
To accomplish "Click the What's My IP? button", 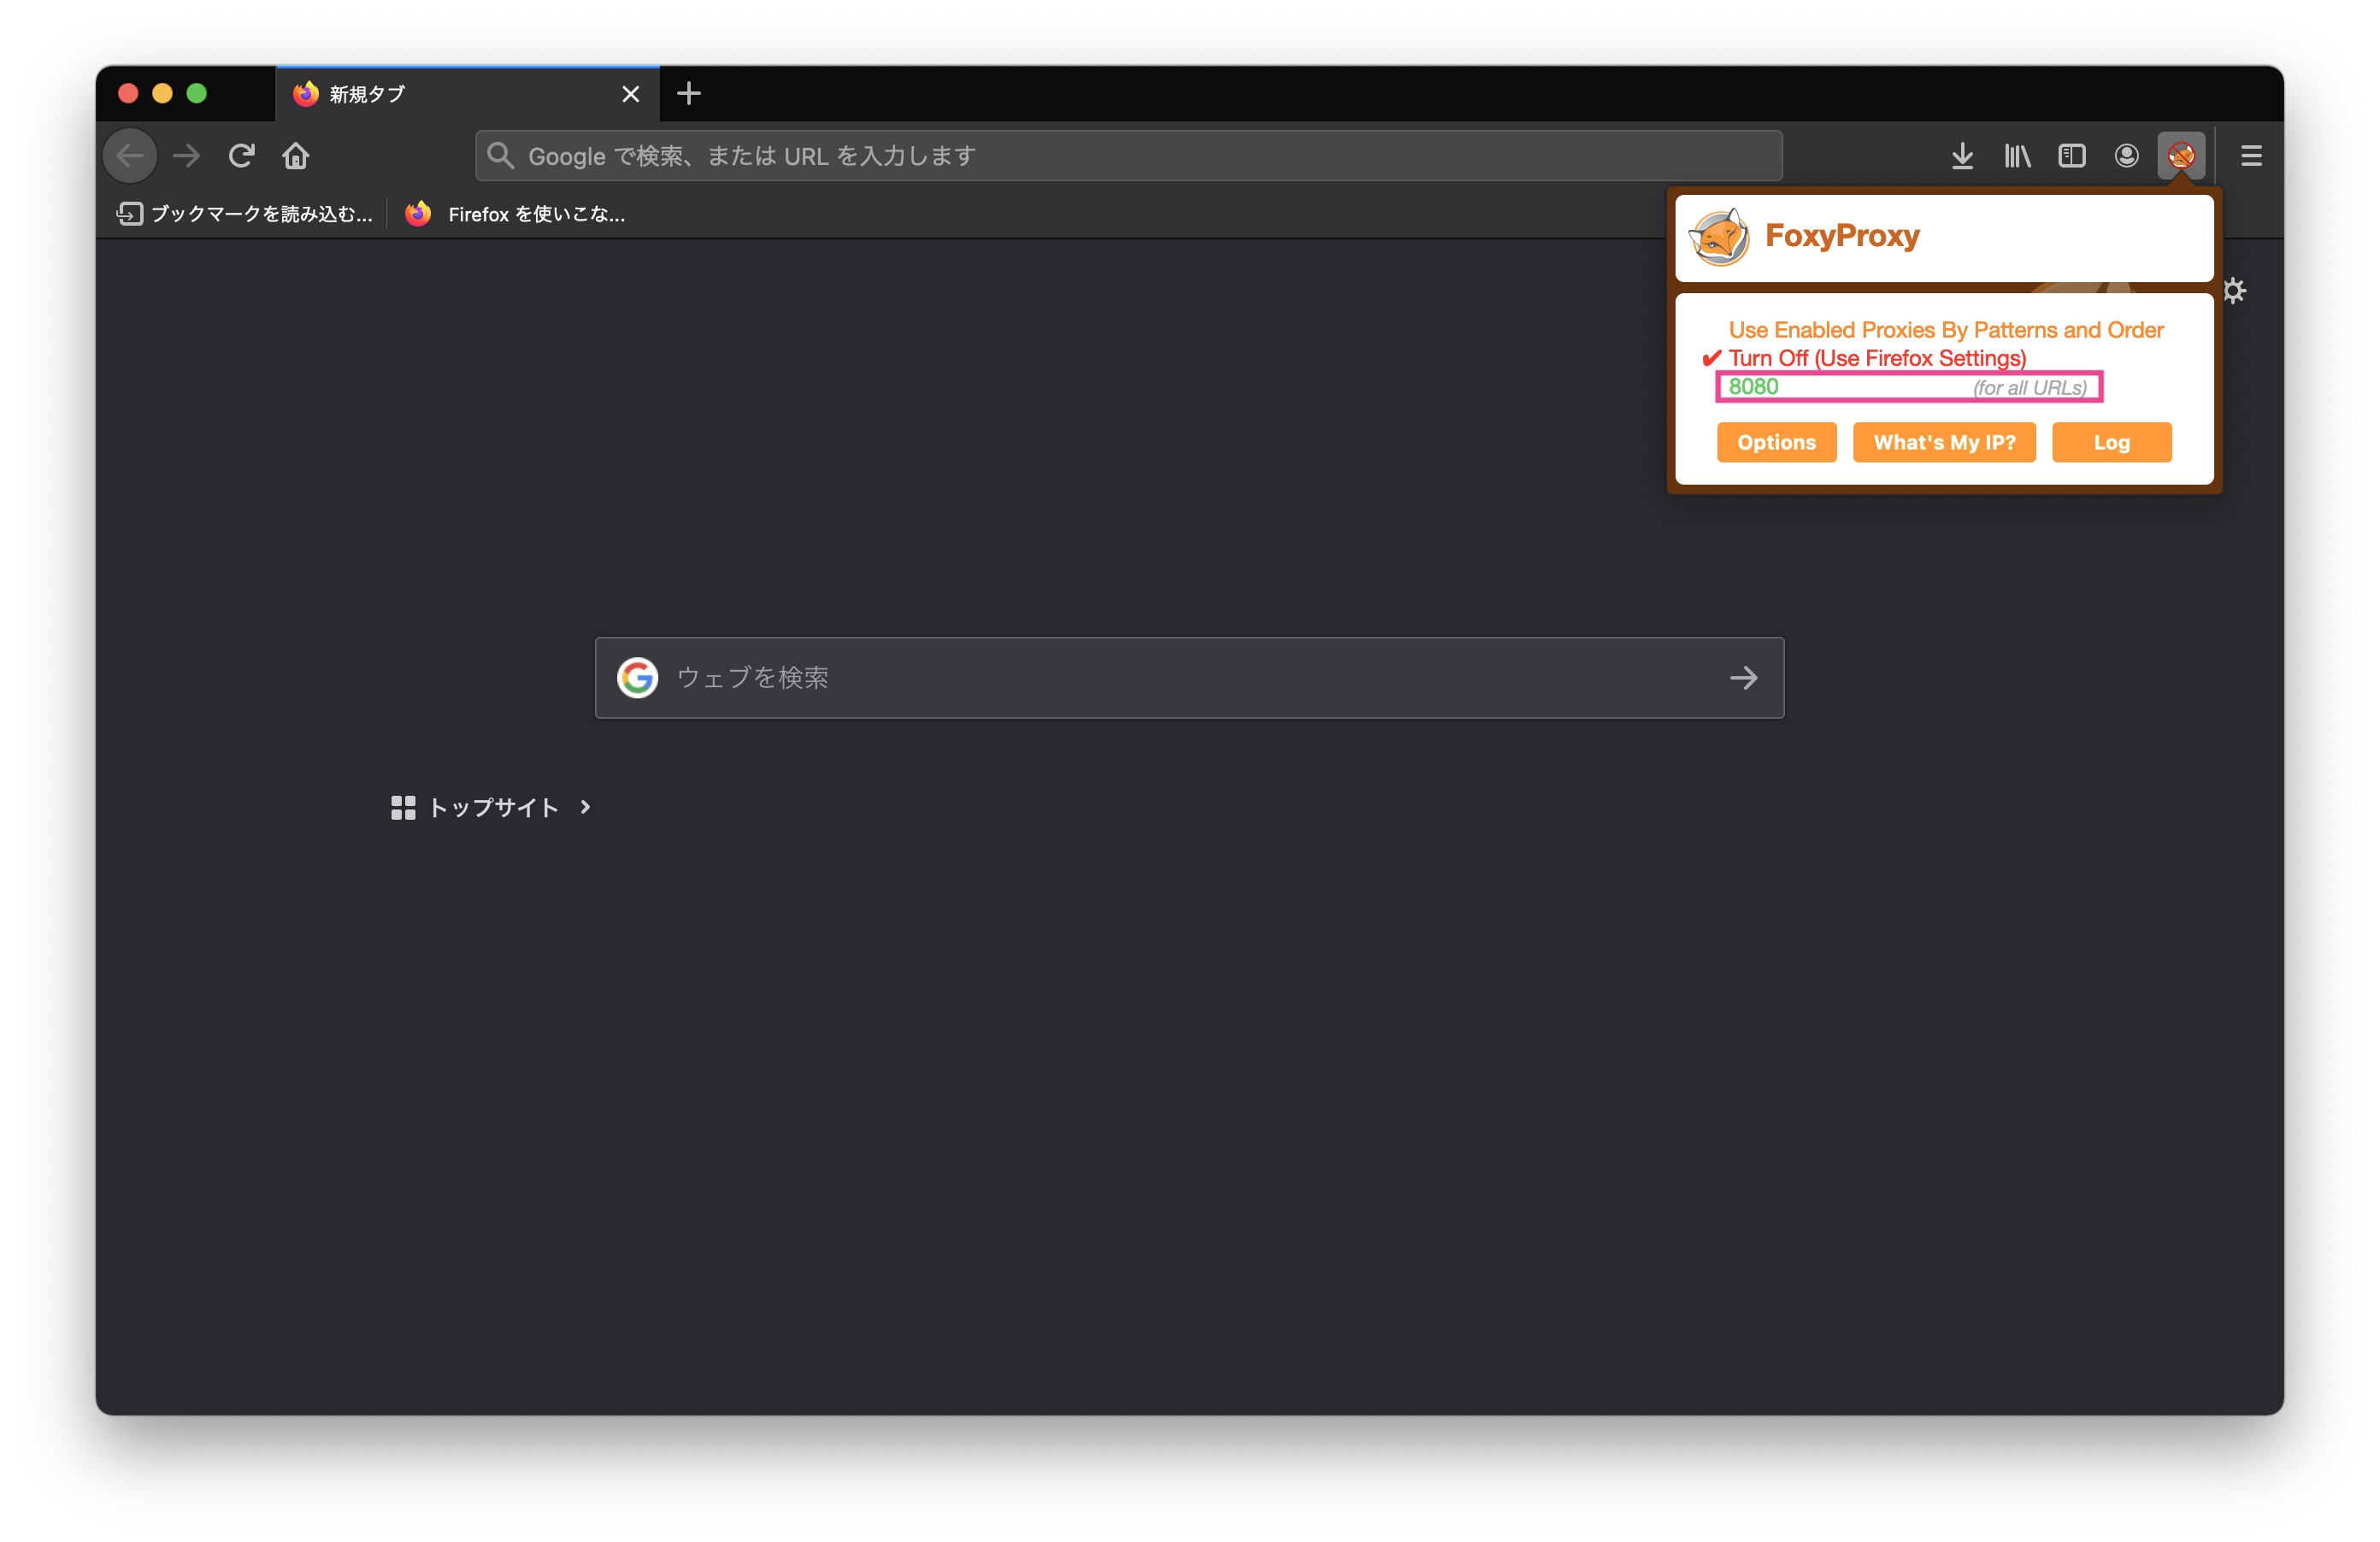I will (x=1944, y=443).
